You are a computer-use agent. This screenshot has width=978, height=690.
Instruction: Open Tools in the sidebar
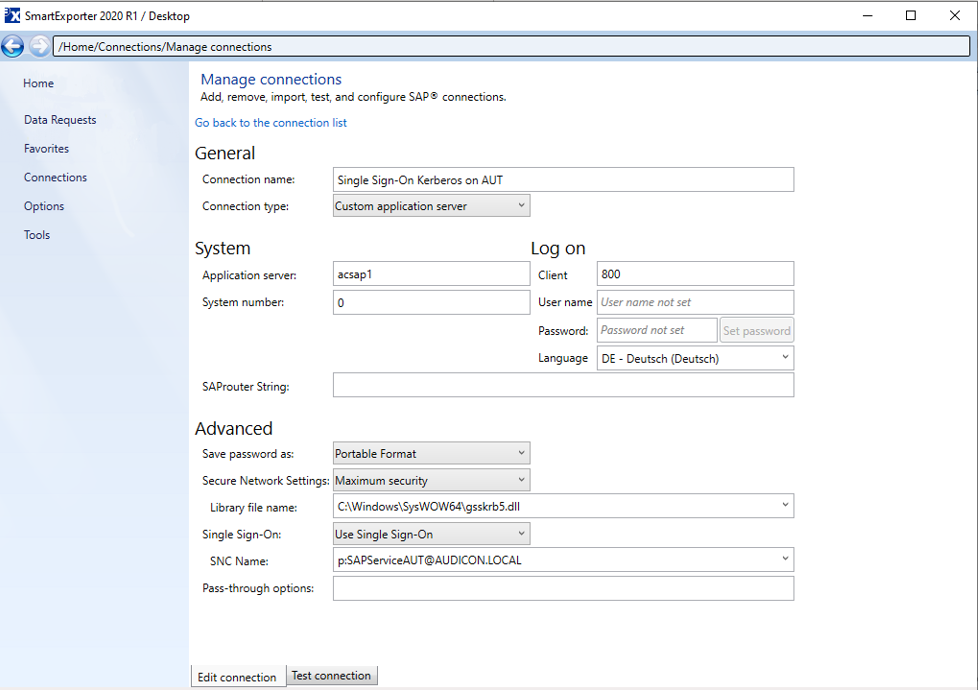tap(37, 235)
